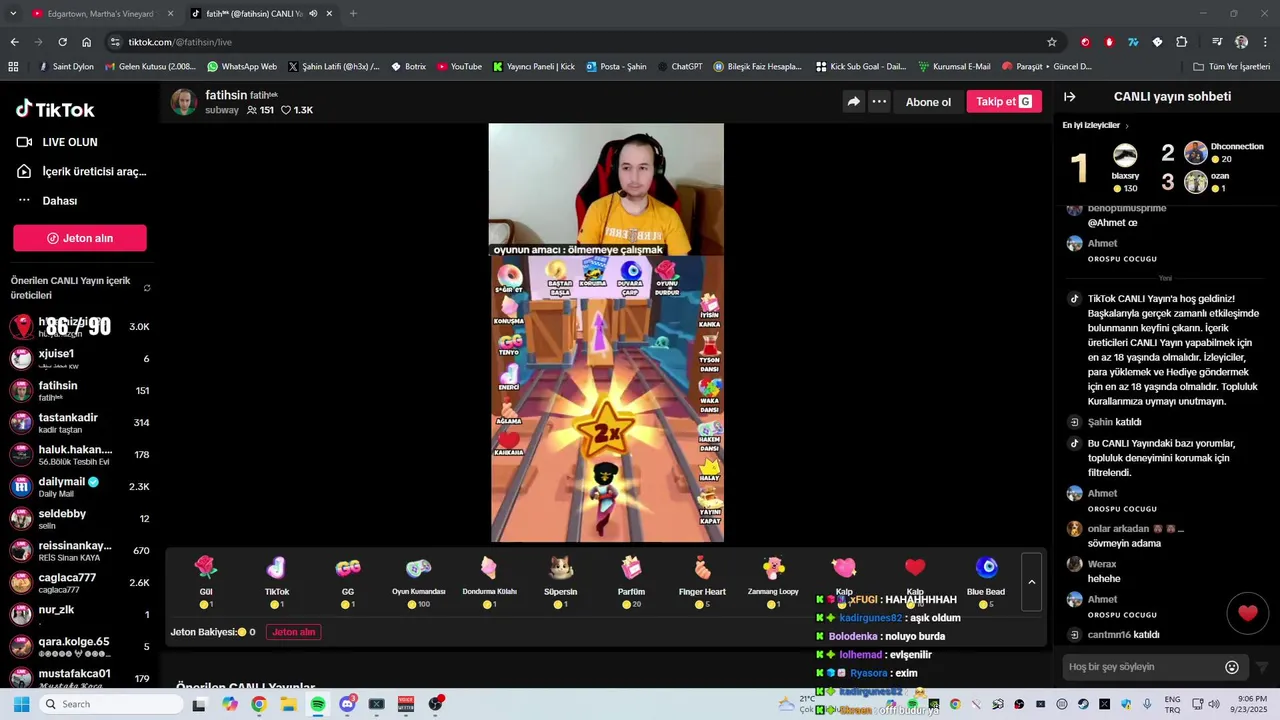Send the Zanmang Loopy gift
This screenshot has width=1280, height=720.
pos(773,581)
